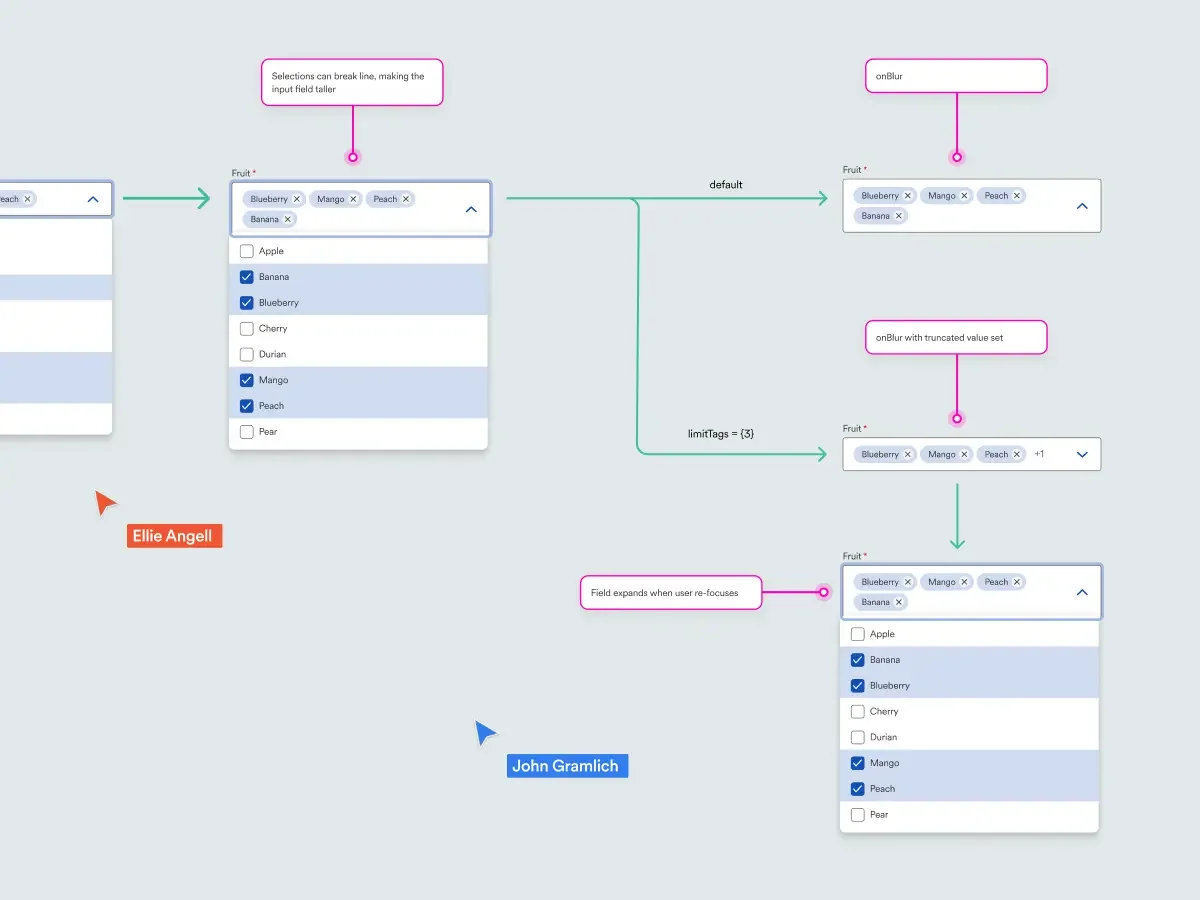
Task: Check the Cherry option in the left dropdown
Action: click(x=245, y=328)
